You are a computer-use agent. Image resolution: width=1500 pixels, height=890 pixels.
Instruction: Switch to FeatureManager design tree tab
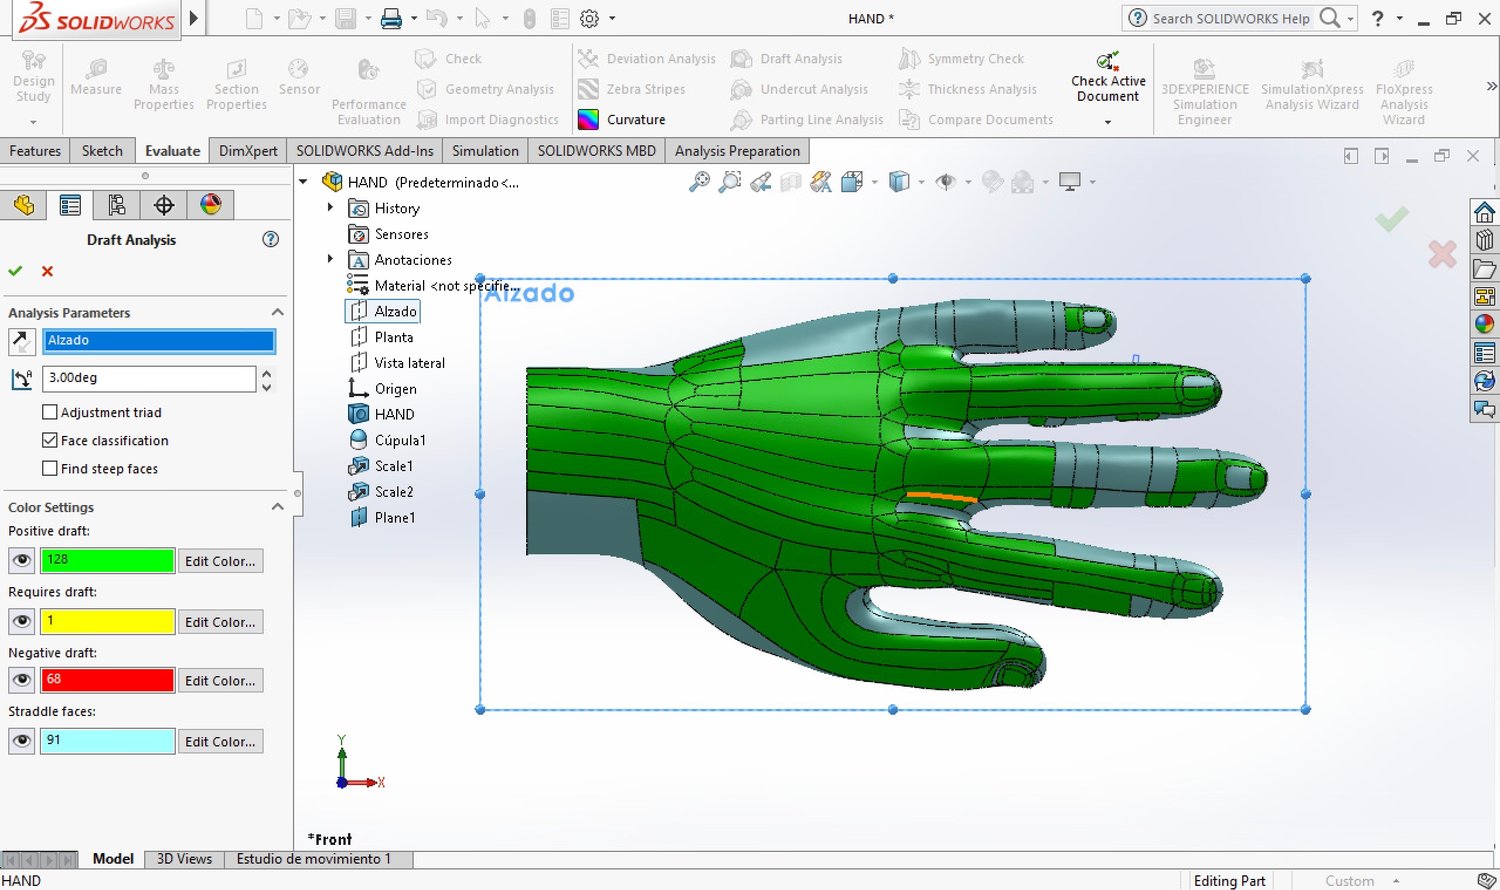point(24,205)
